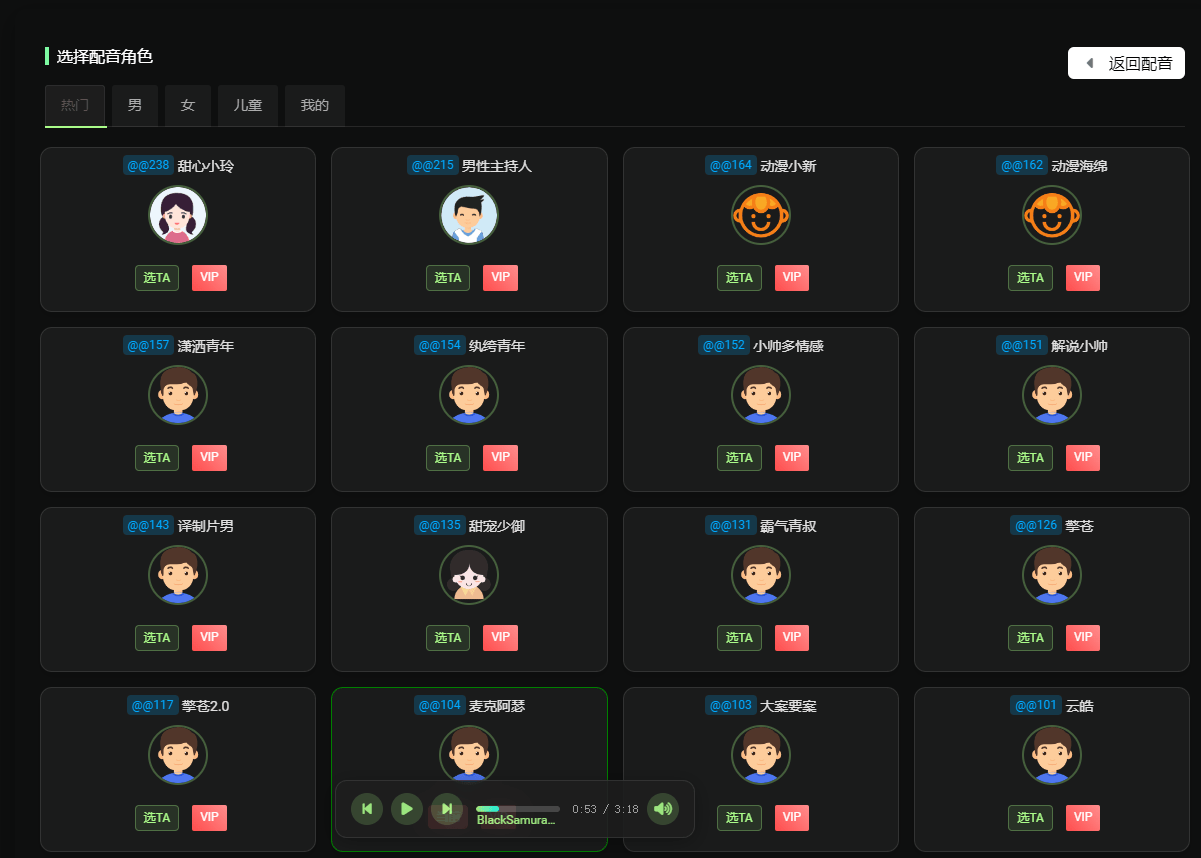The width and height of the screenshot is (1201, 858).
Task: Click the 云皓 avatar icon
Action: point(1052,755)
